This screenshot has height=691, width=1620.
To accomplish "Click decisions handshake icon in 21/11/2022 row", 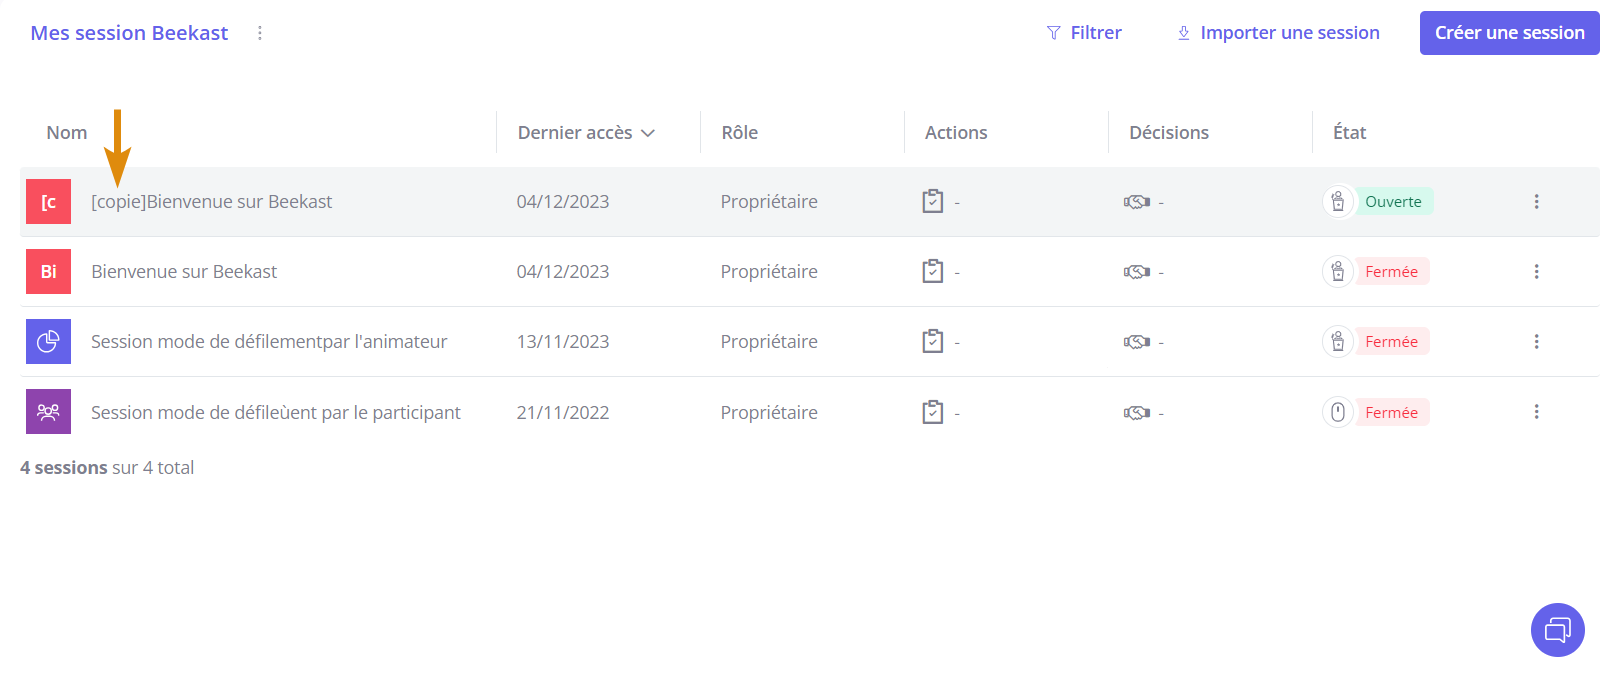I will [x=1137, y=413].
